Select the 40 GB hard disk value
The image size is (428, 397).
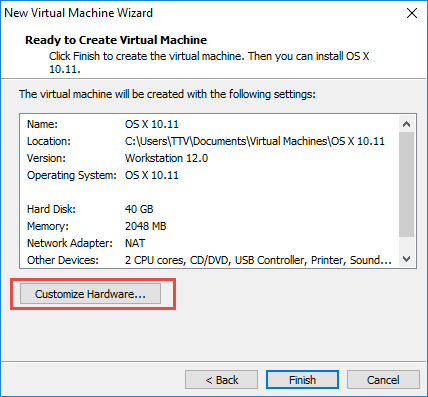tap(139, 209)
